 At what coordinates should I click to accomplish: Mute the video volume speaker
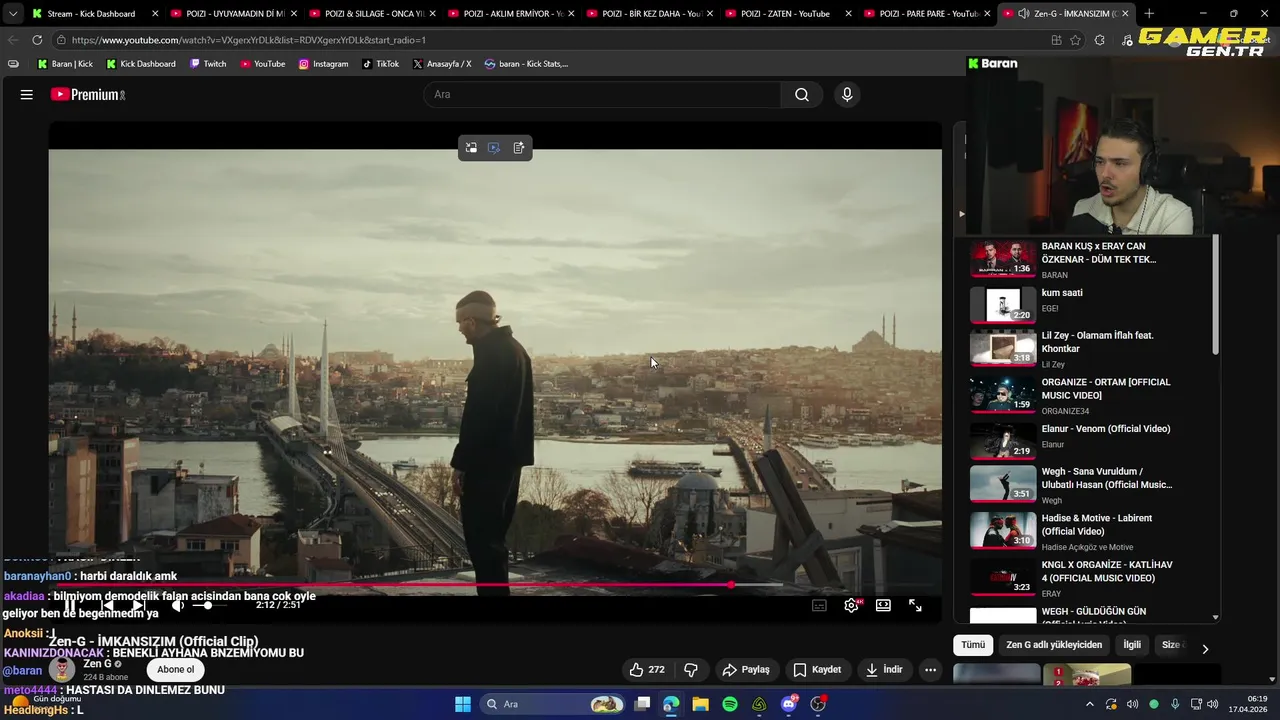pyautogui.click(x=178, y=605)
